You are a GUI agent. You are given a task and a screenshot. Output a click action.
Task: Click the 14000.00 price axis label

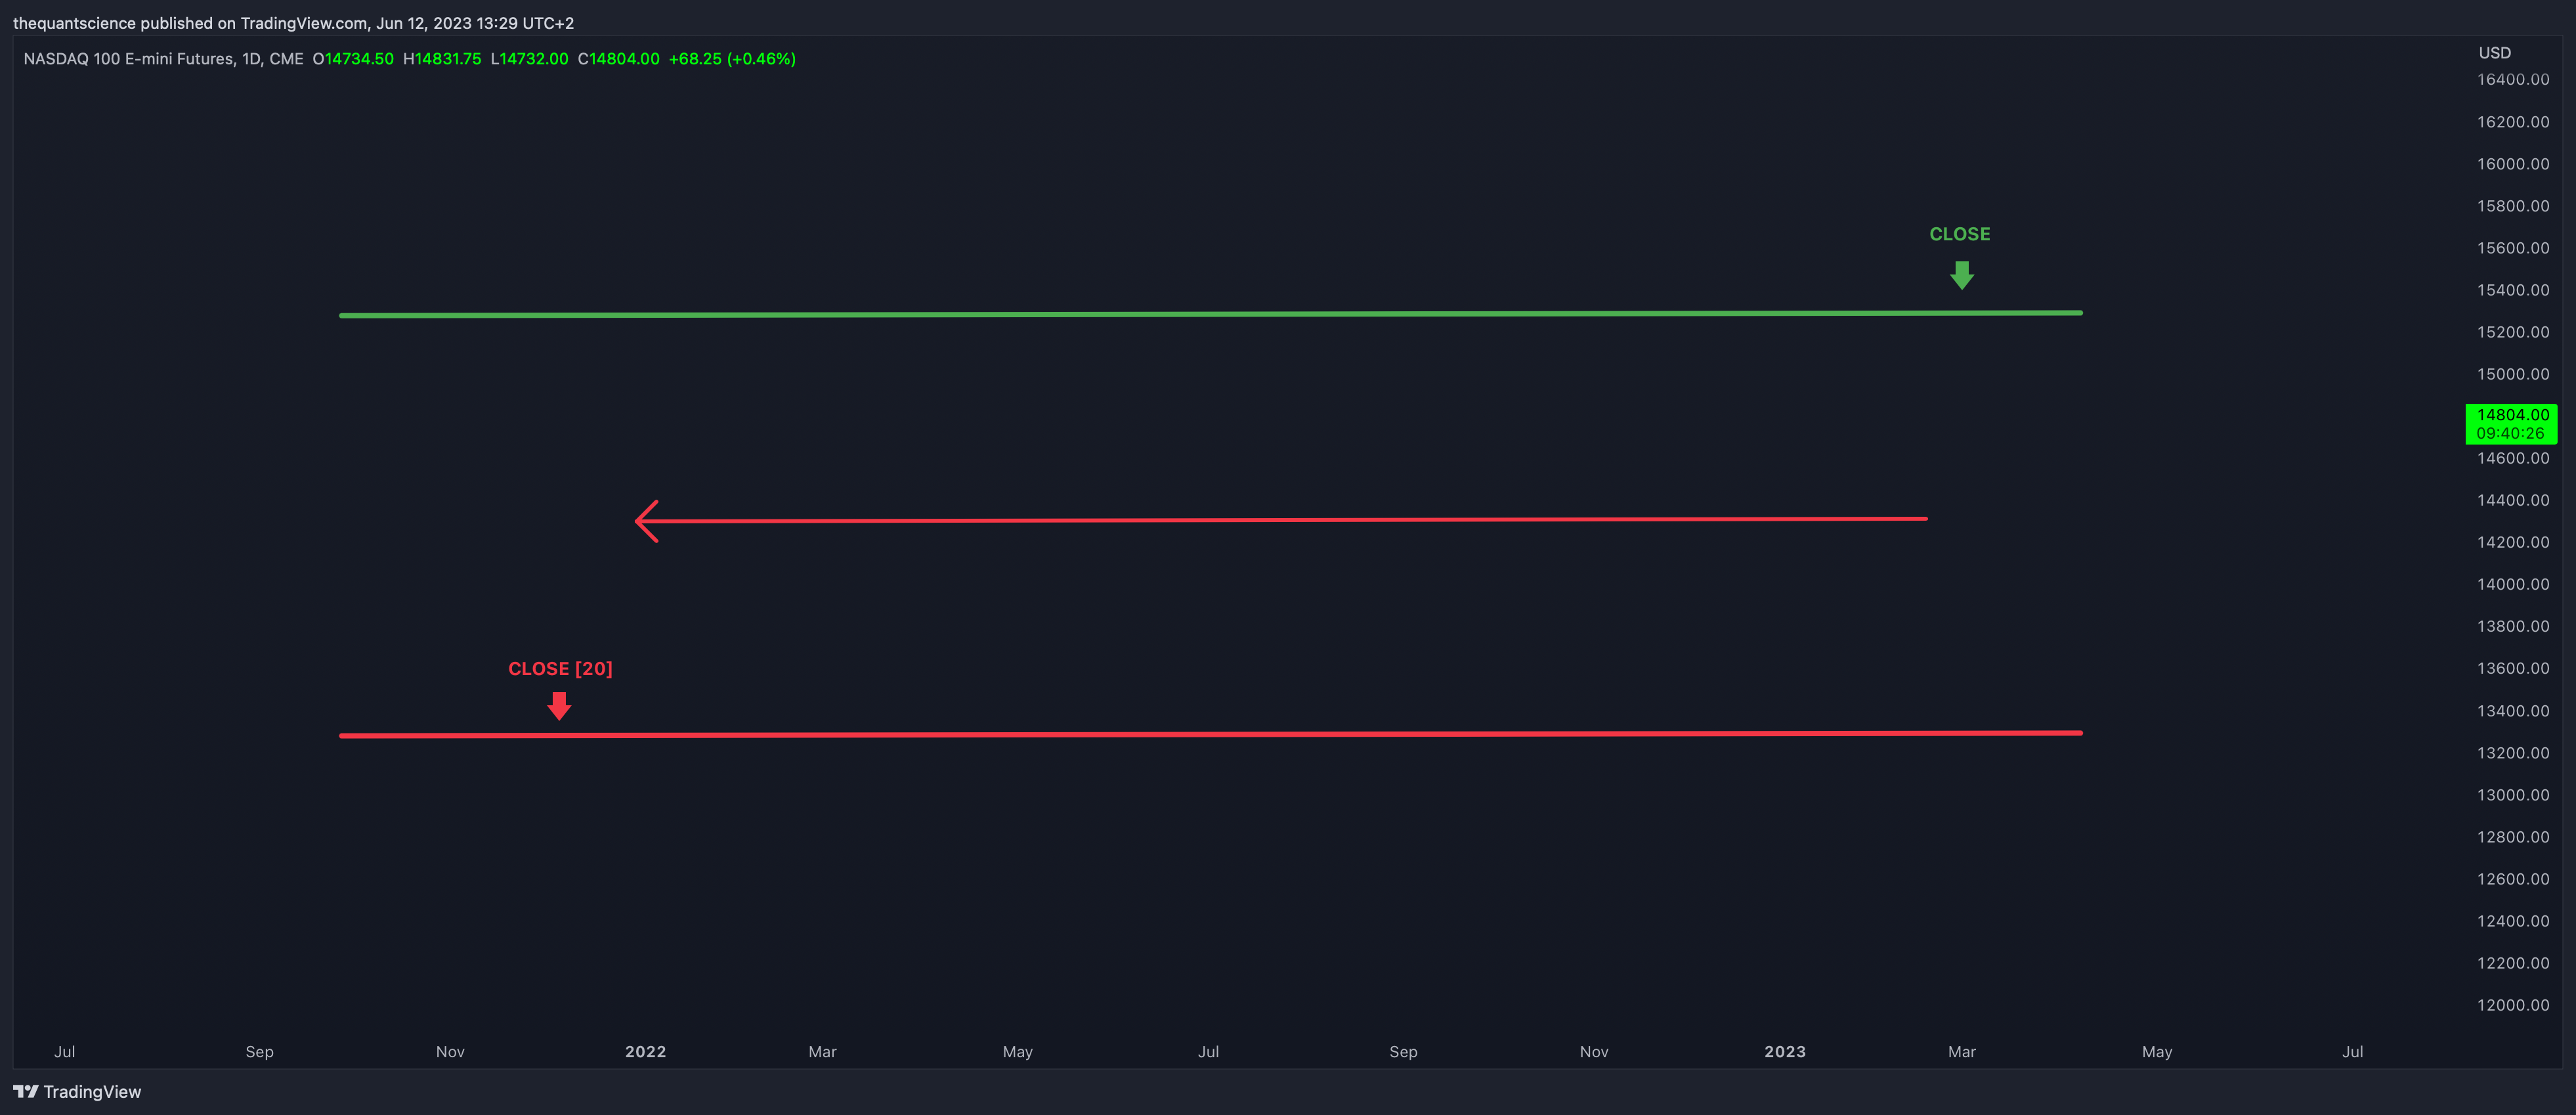(2512, 584)
